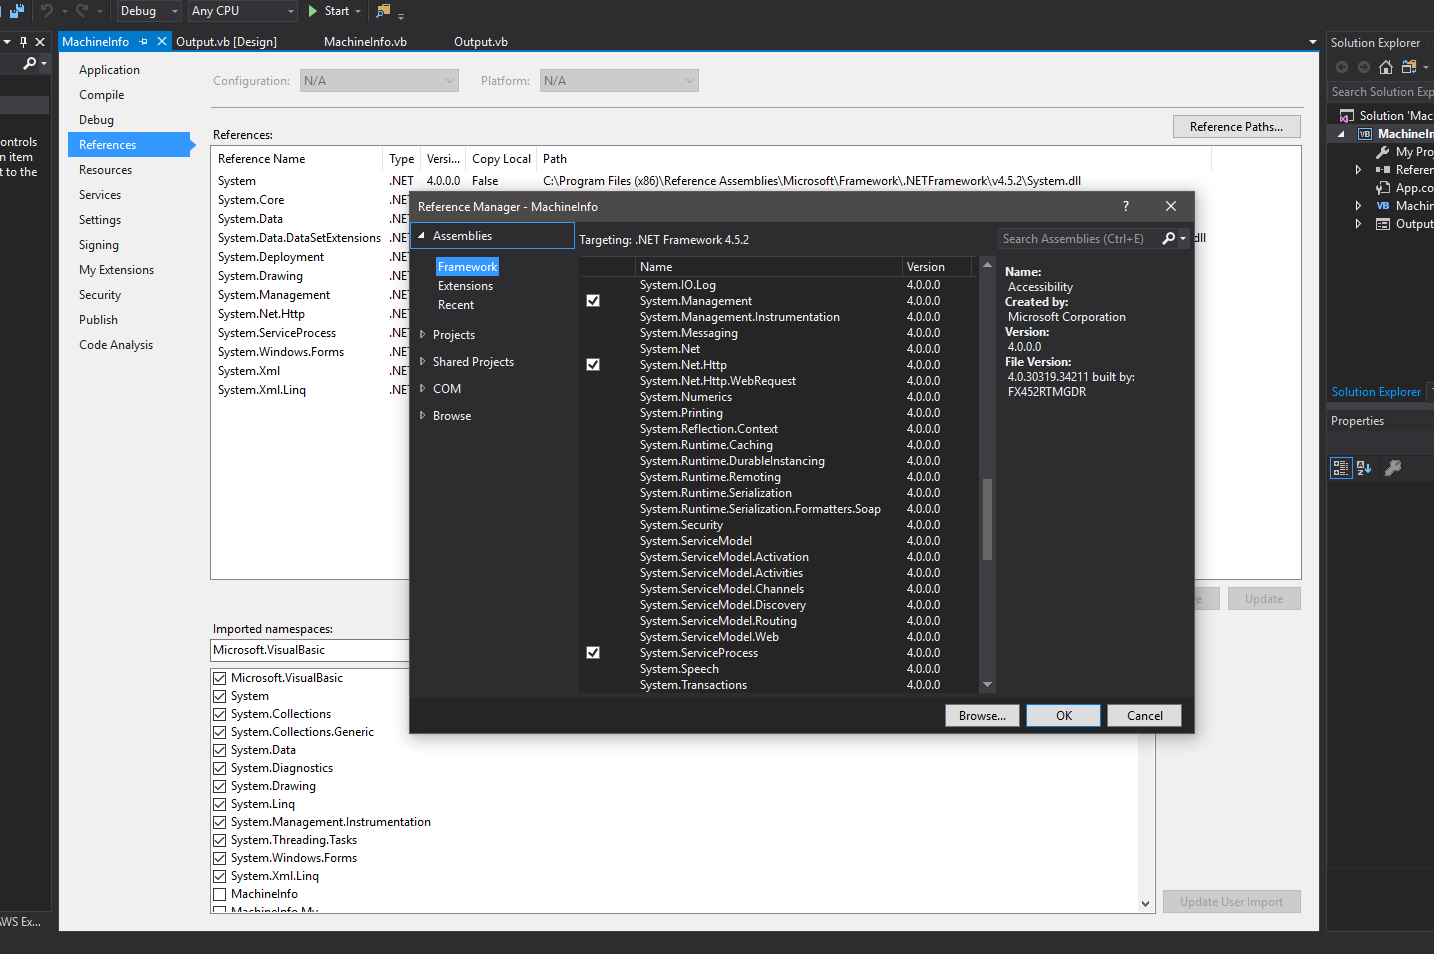Click the Start debugging play icon
Viewport: 1434px width, 954px height.
[x=313, y=11]
